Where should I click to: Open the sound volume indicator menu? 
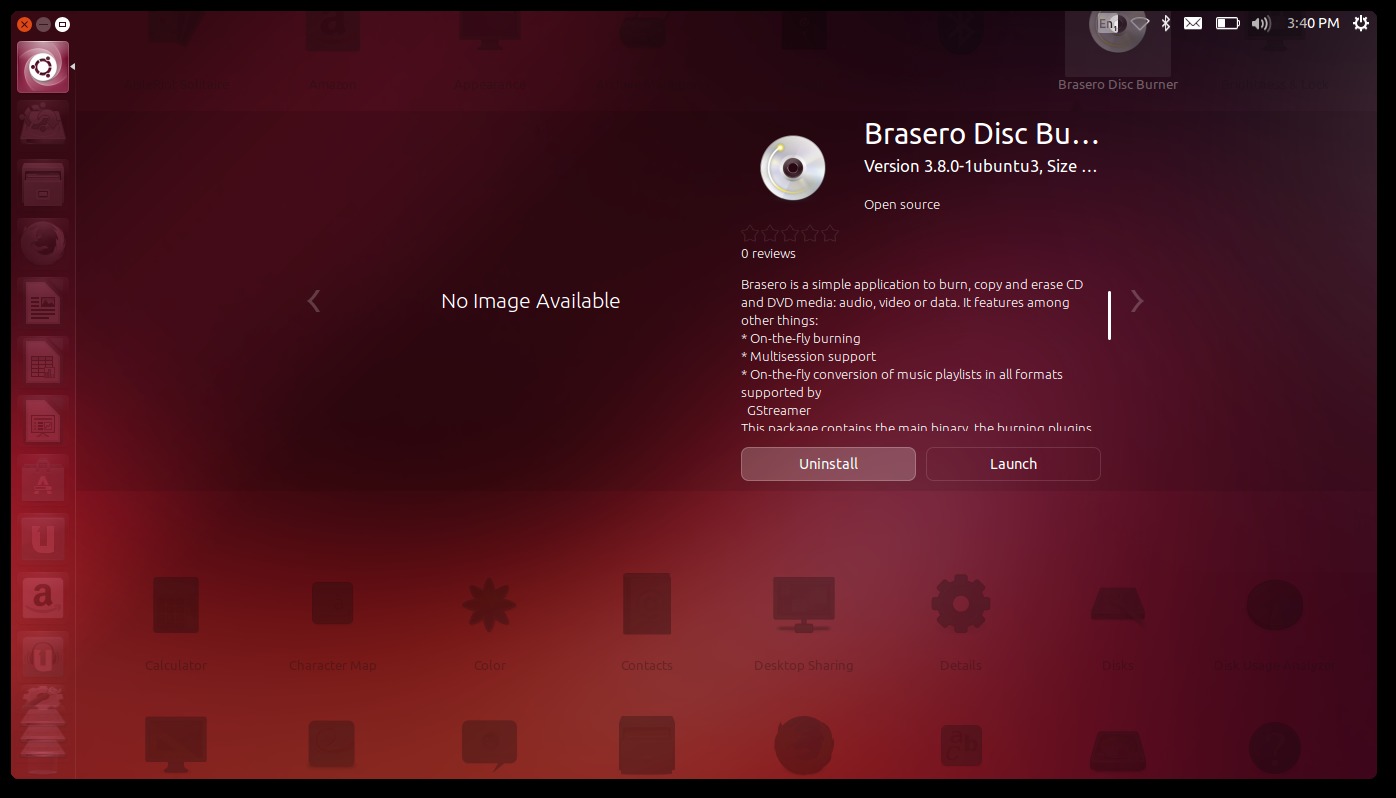pyautogui.click(x=1261, y=22)
